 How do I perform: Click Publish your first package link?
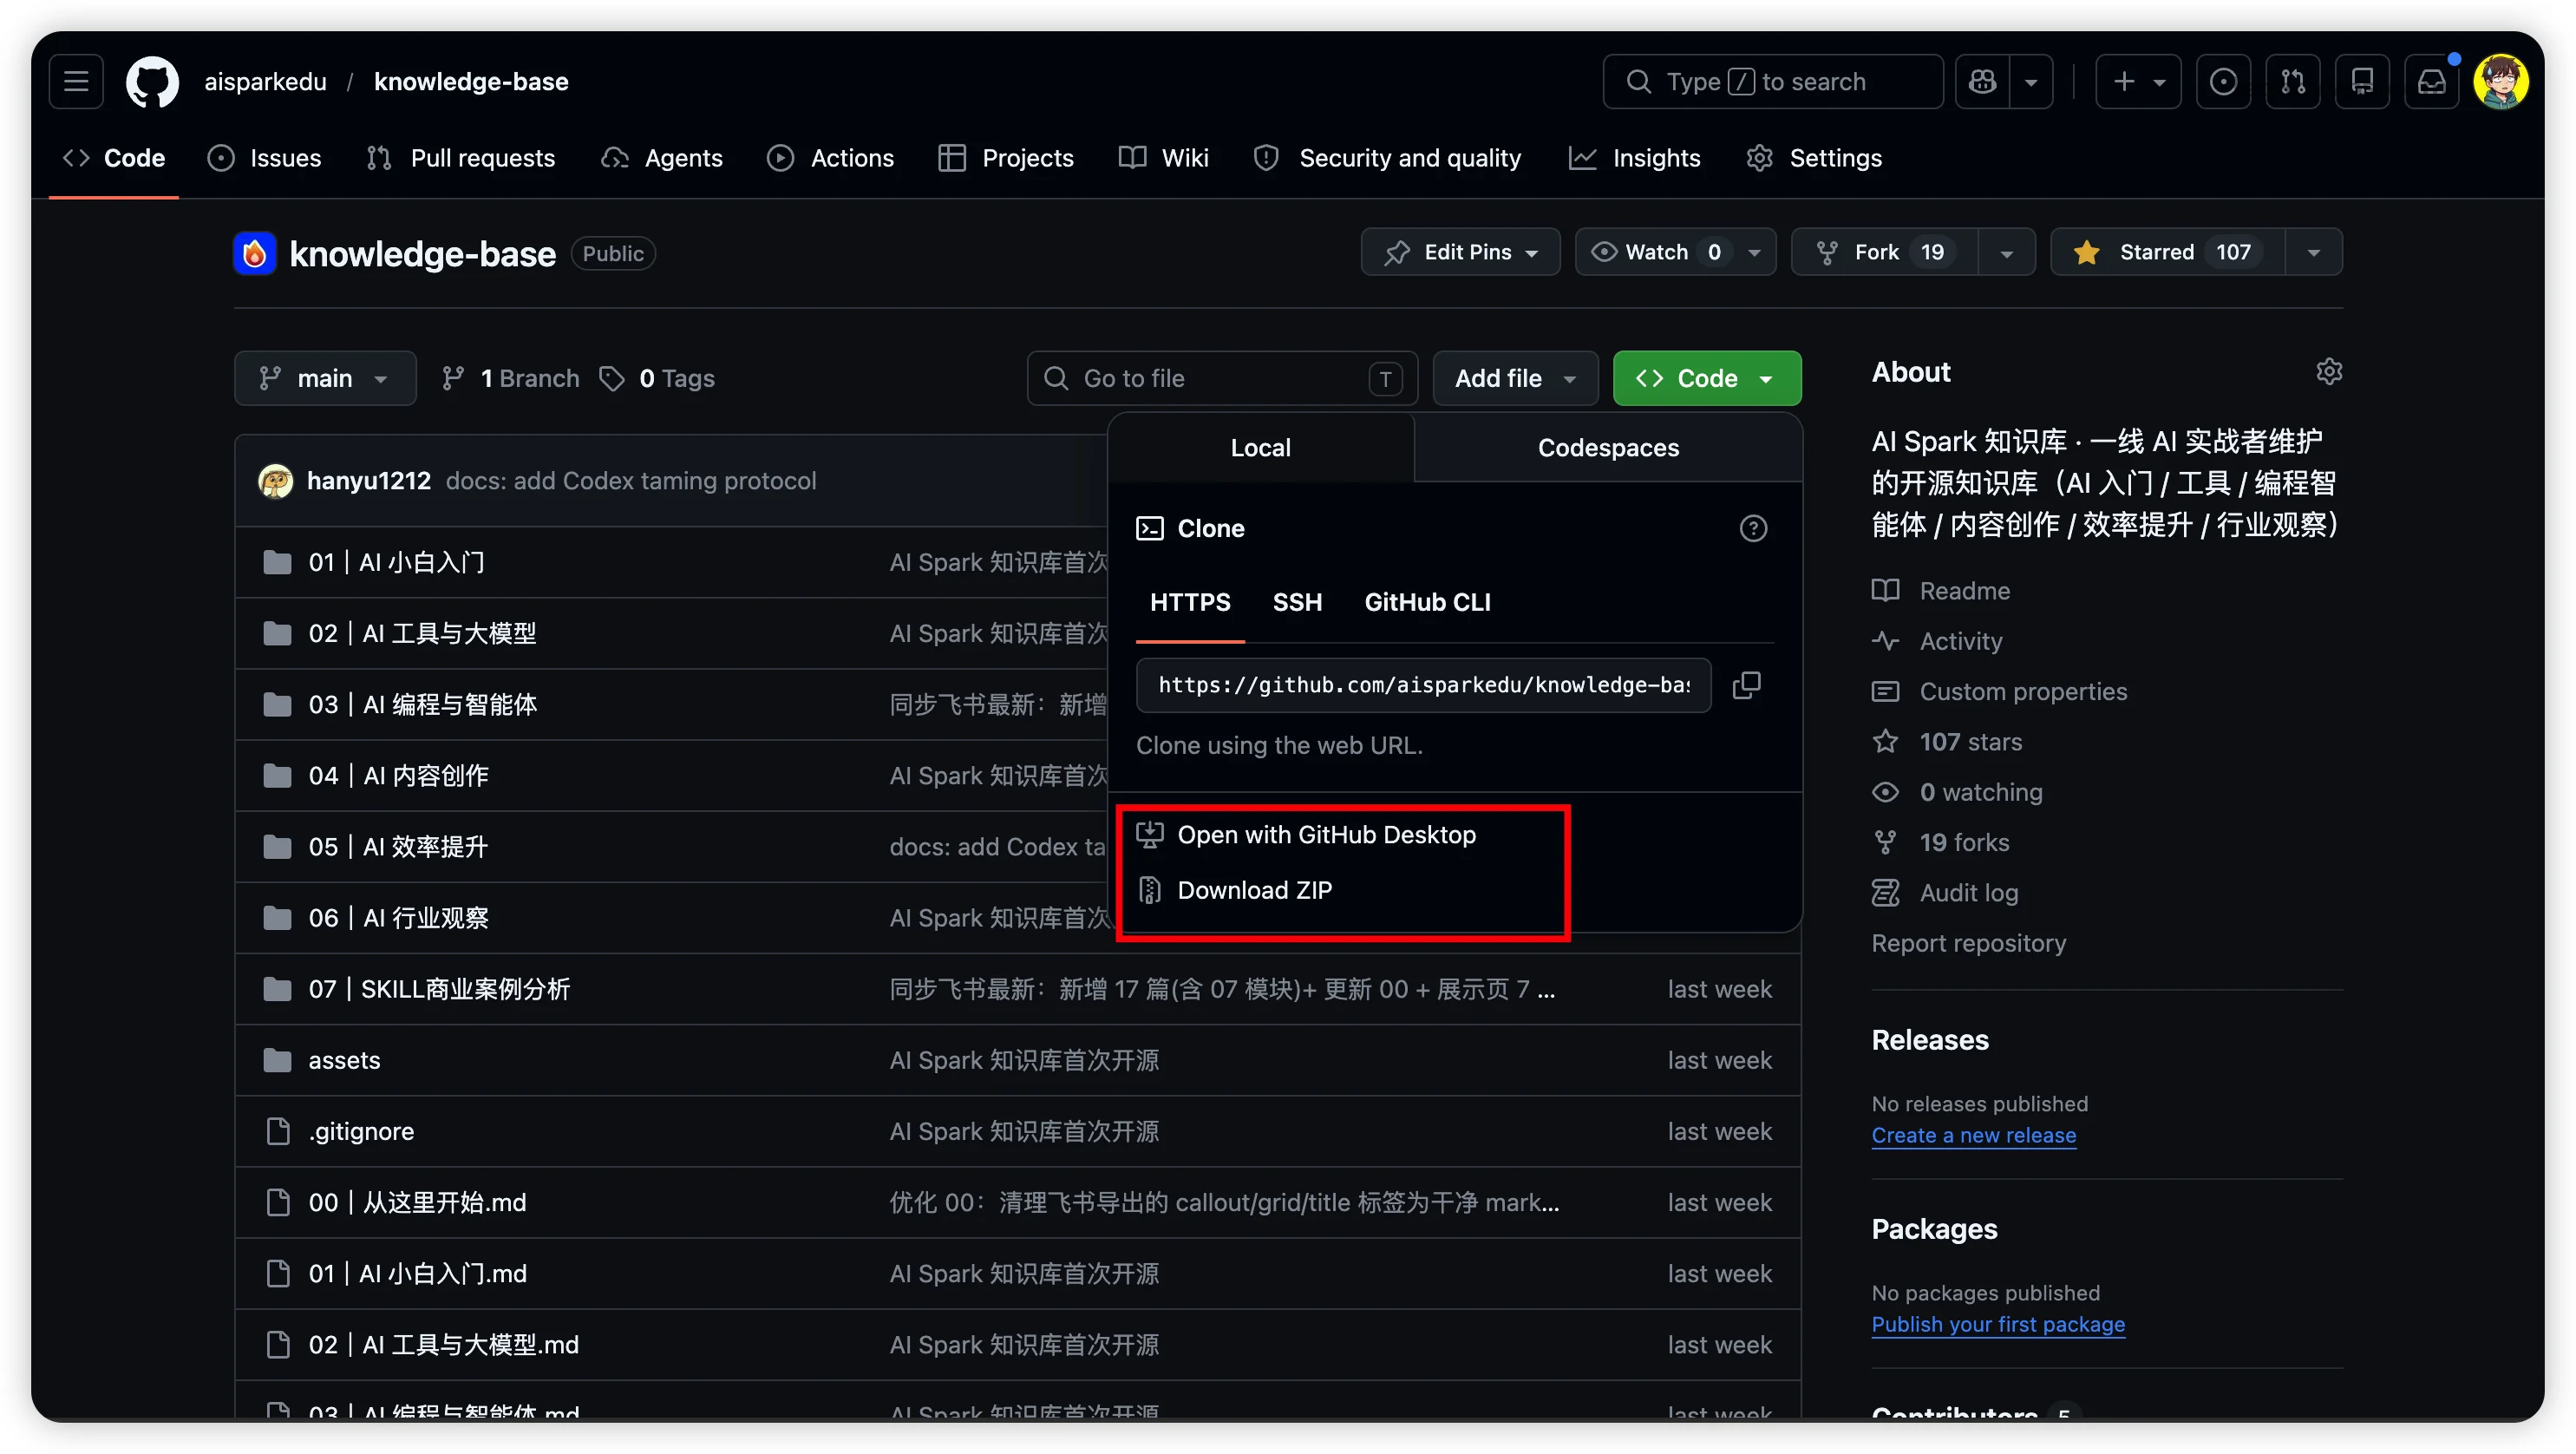click(1998, 1324)
